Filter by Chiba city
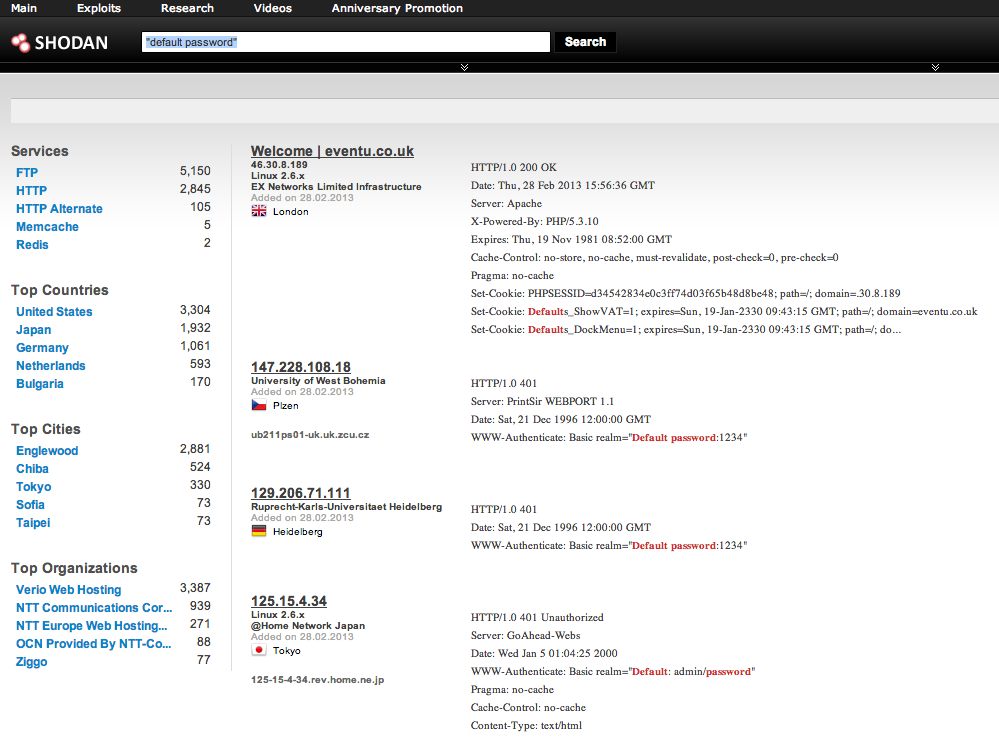Viewport: 999px width, 751px height. (x=32, y=468)
